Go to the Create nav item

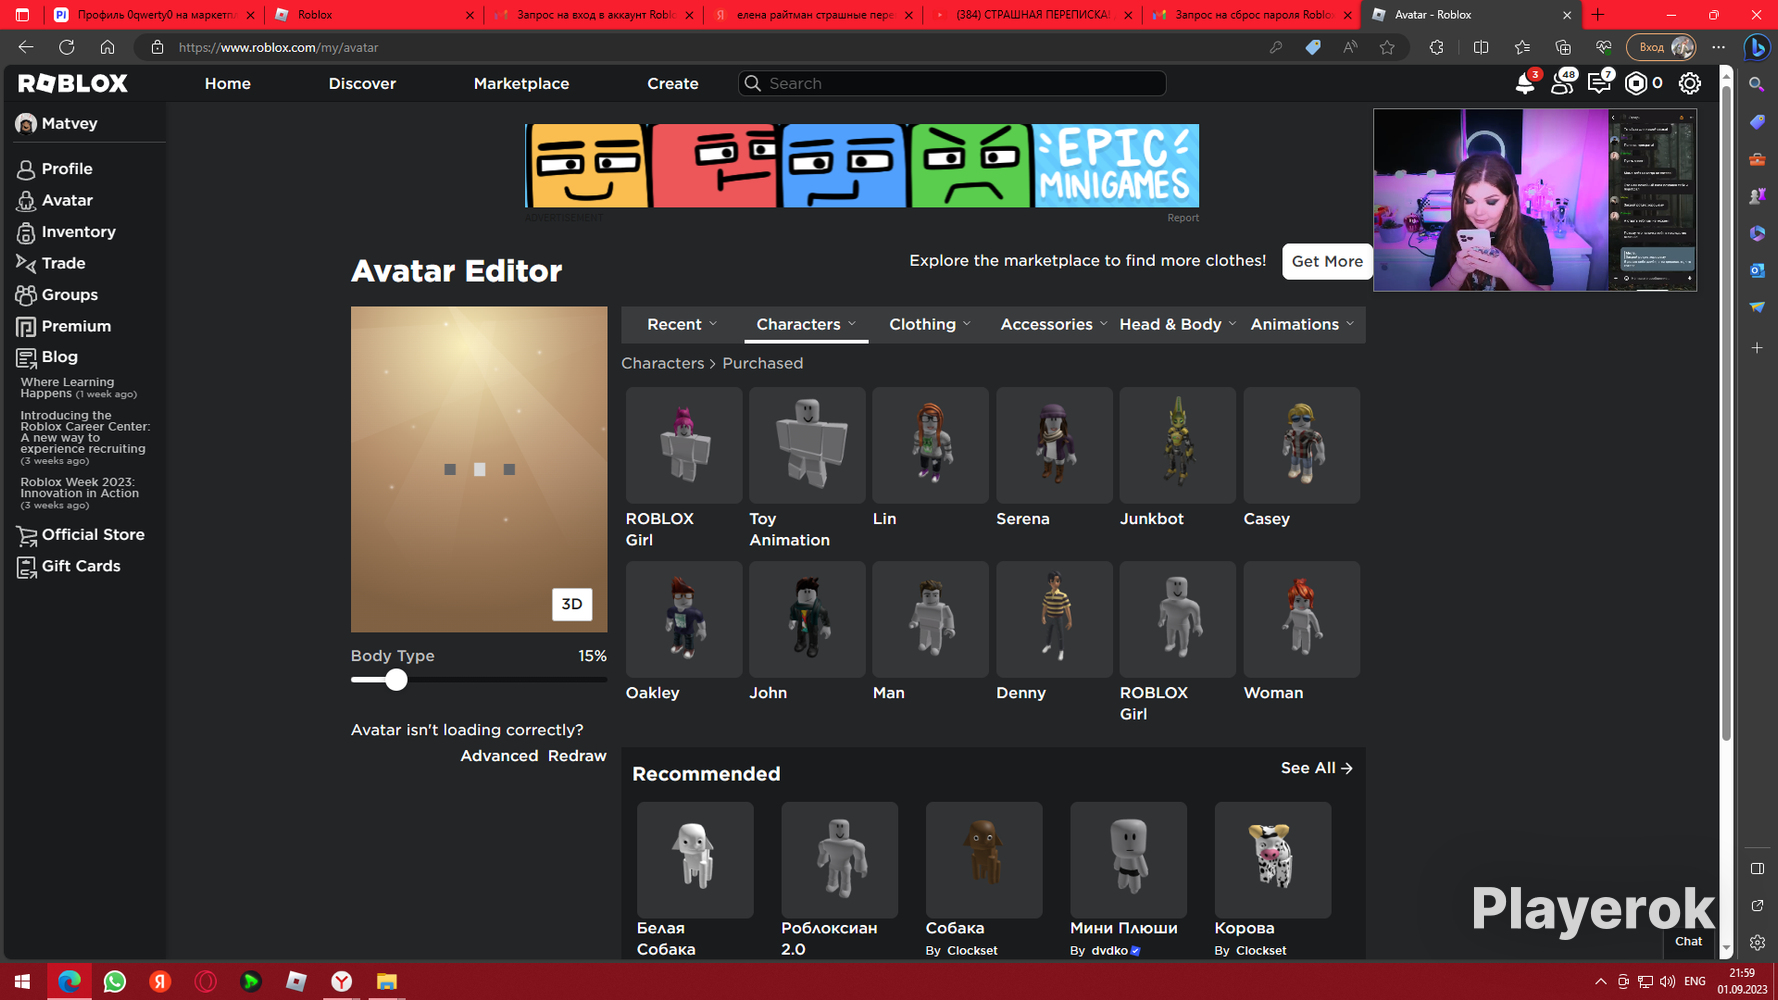(673, 84)
